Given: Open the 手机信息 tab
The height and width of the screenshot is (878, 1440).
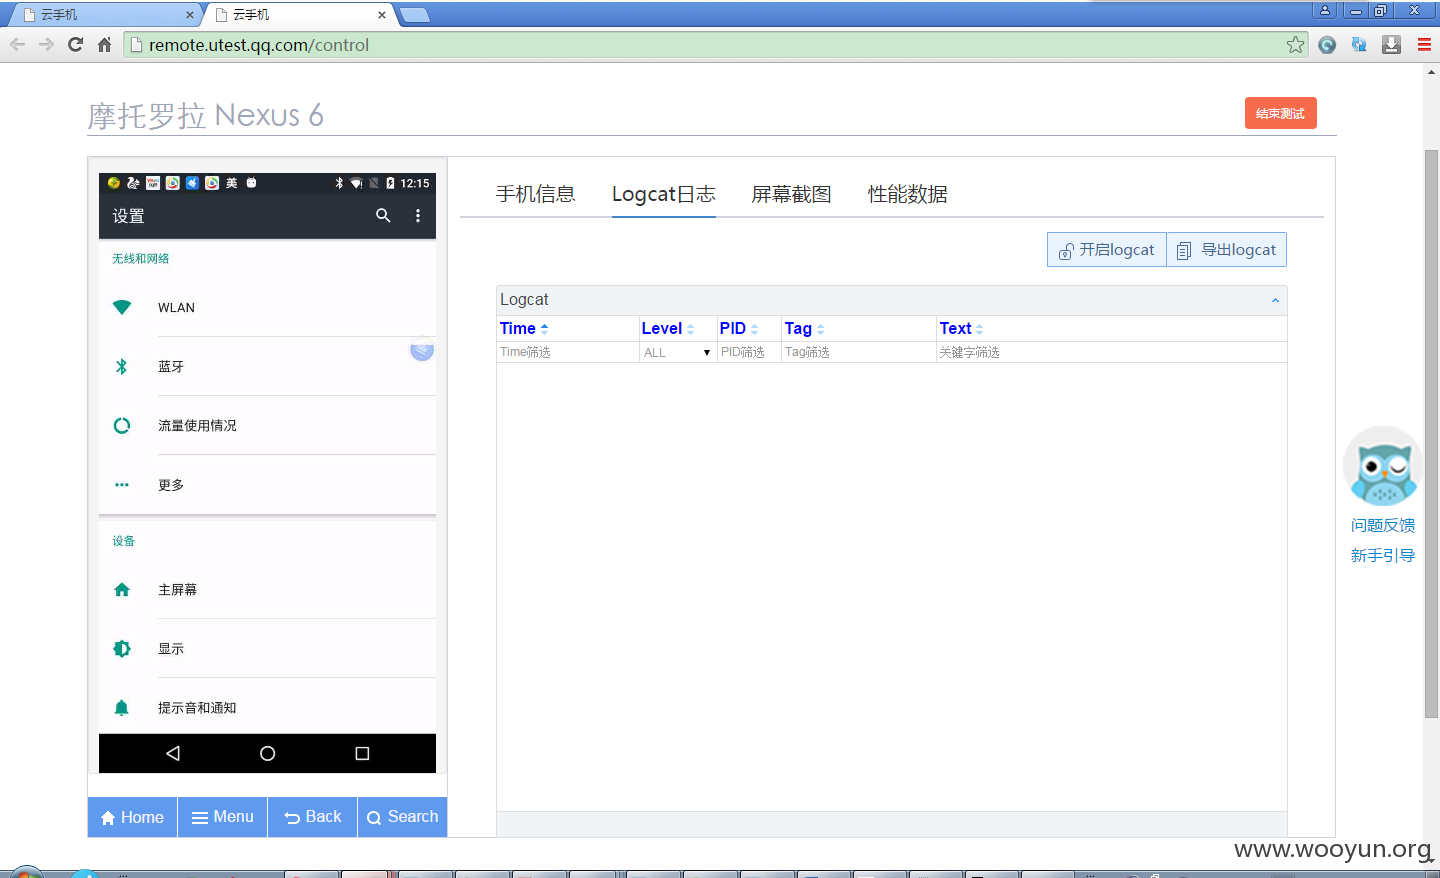Looking at the screenshot, I should (536, 194).
